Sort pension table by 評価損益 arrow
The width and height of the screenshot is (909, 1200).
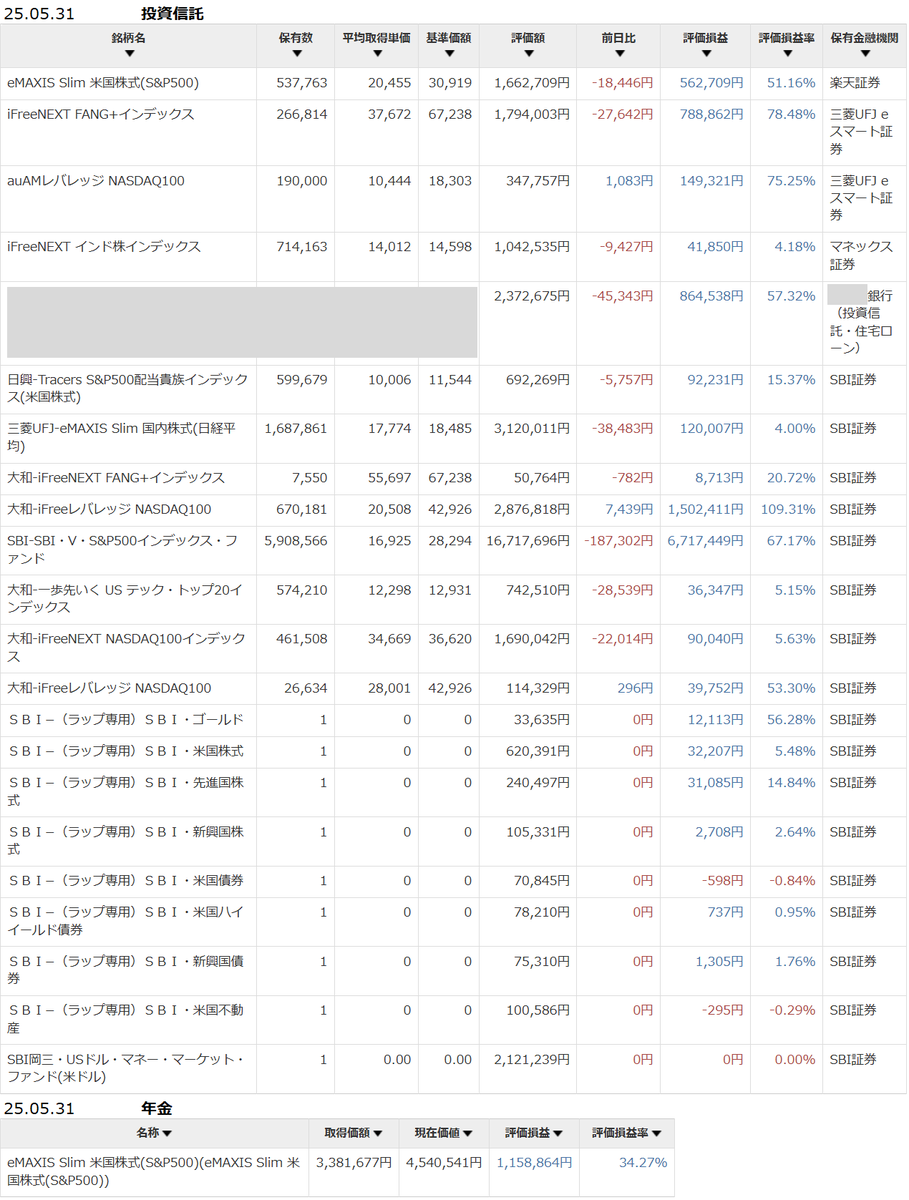coord(556,1133)
